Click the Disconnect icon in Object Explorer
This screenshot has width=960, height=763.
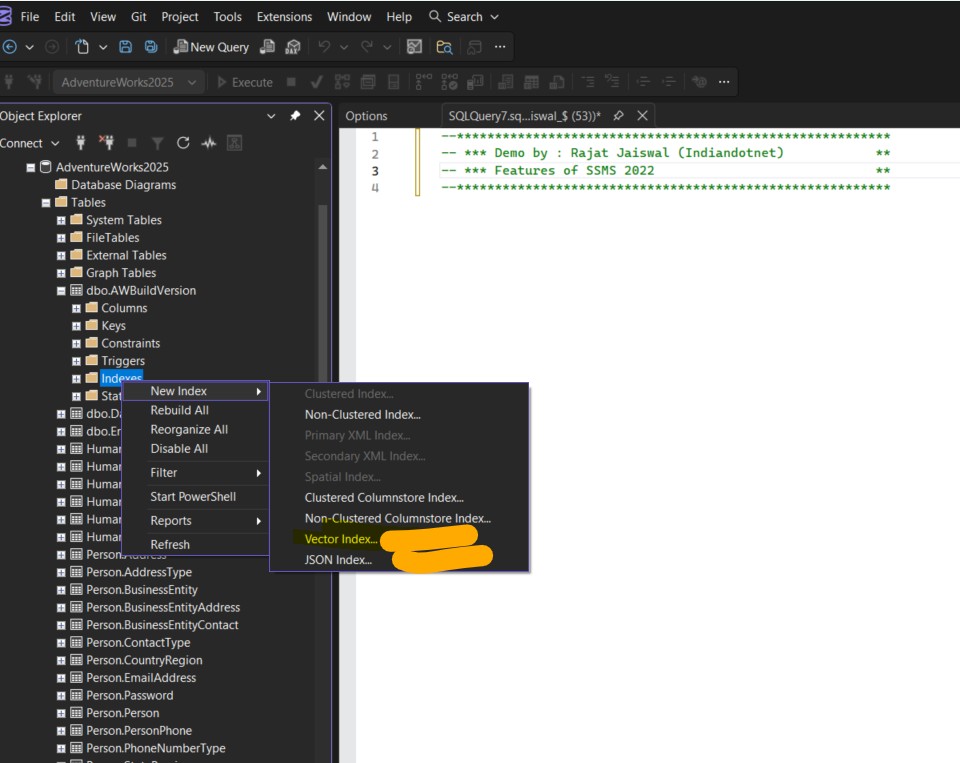pyautogui.click(x=108, y=141)
